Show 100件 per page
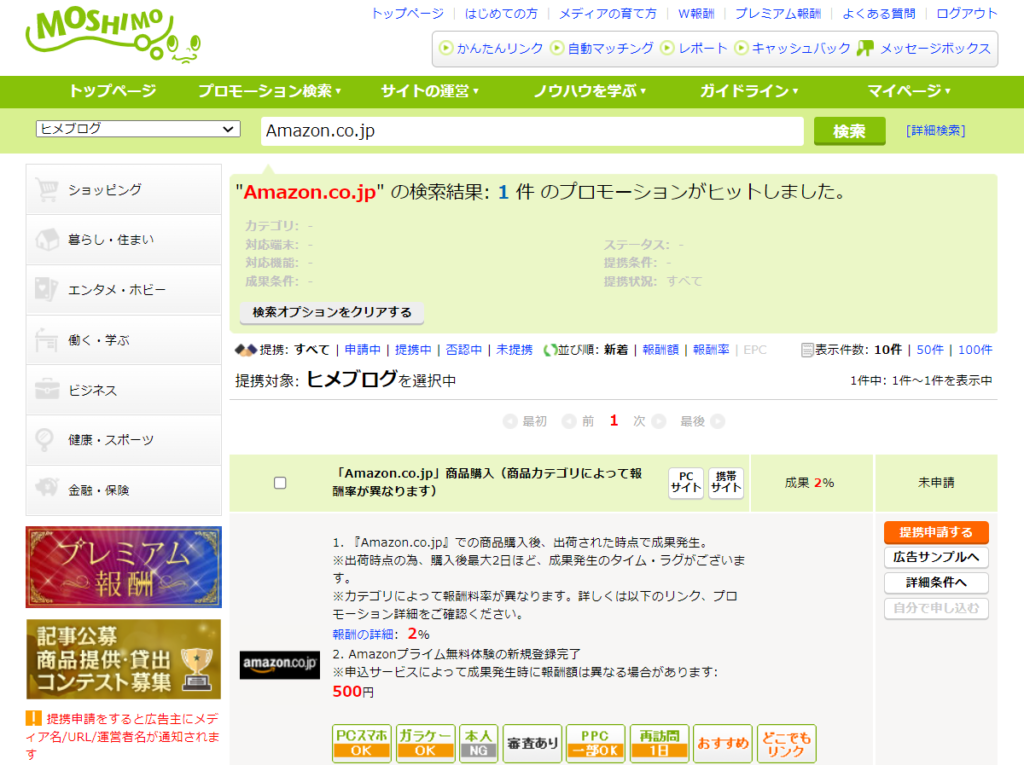The width and height of the screenshot is (1024, 765). (975, 350)
